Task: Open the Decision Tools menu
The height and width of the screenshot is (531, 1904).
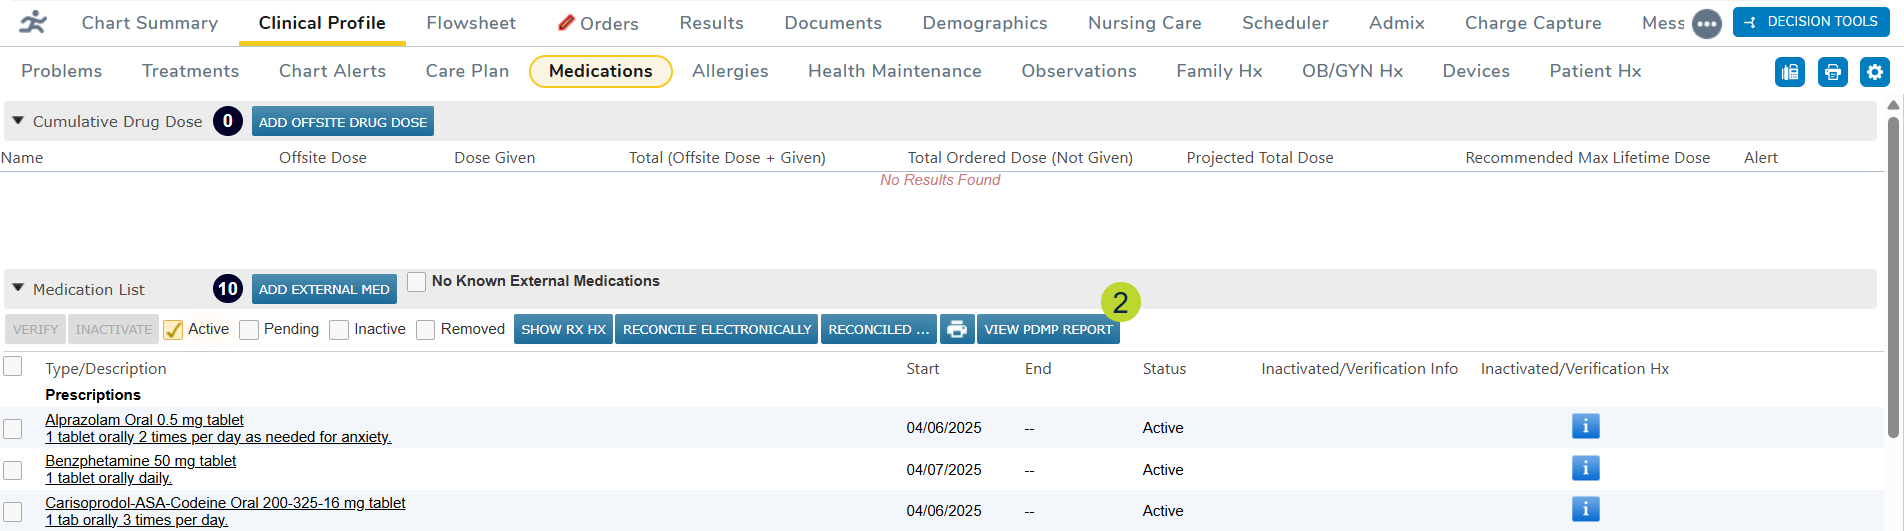Action: tap(1810, 22)
